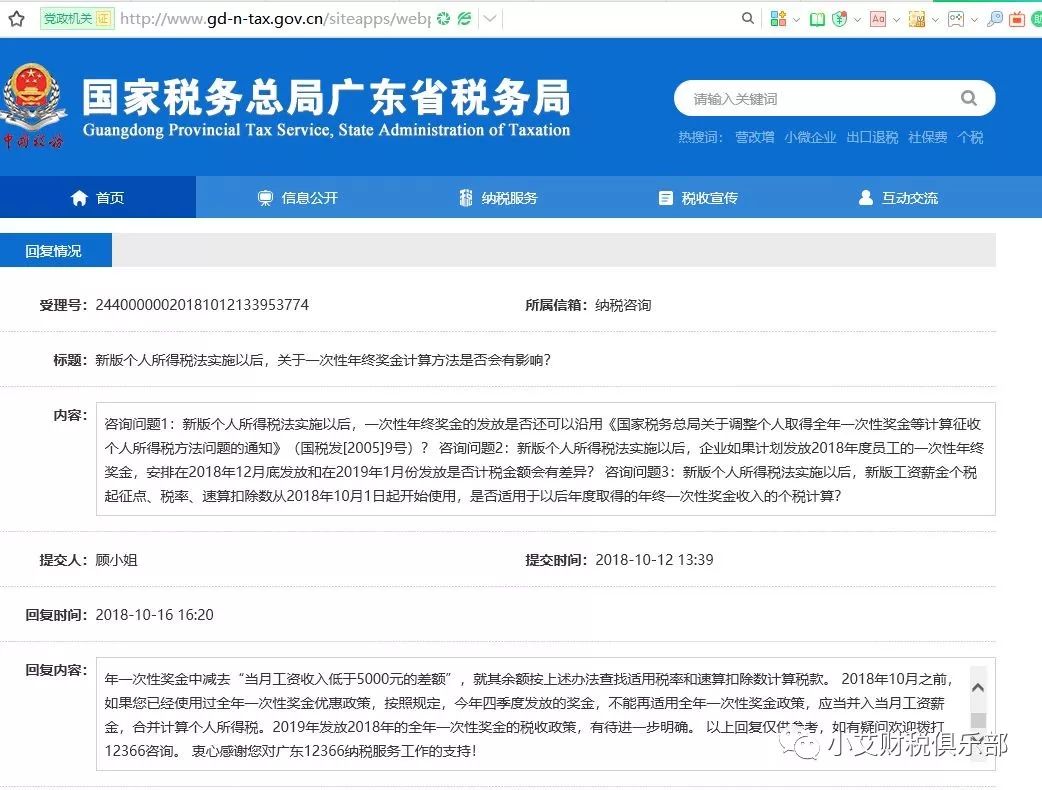Expand the arrow beside the Aa translate icon

(896, 19)
